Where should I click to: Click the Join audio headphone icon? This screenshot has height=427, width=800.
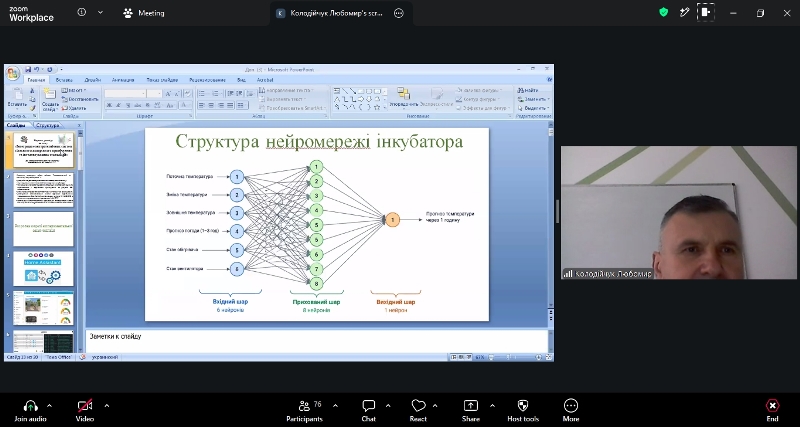pyautogui.click(x=31, y=406)
